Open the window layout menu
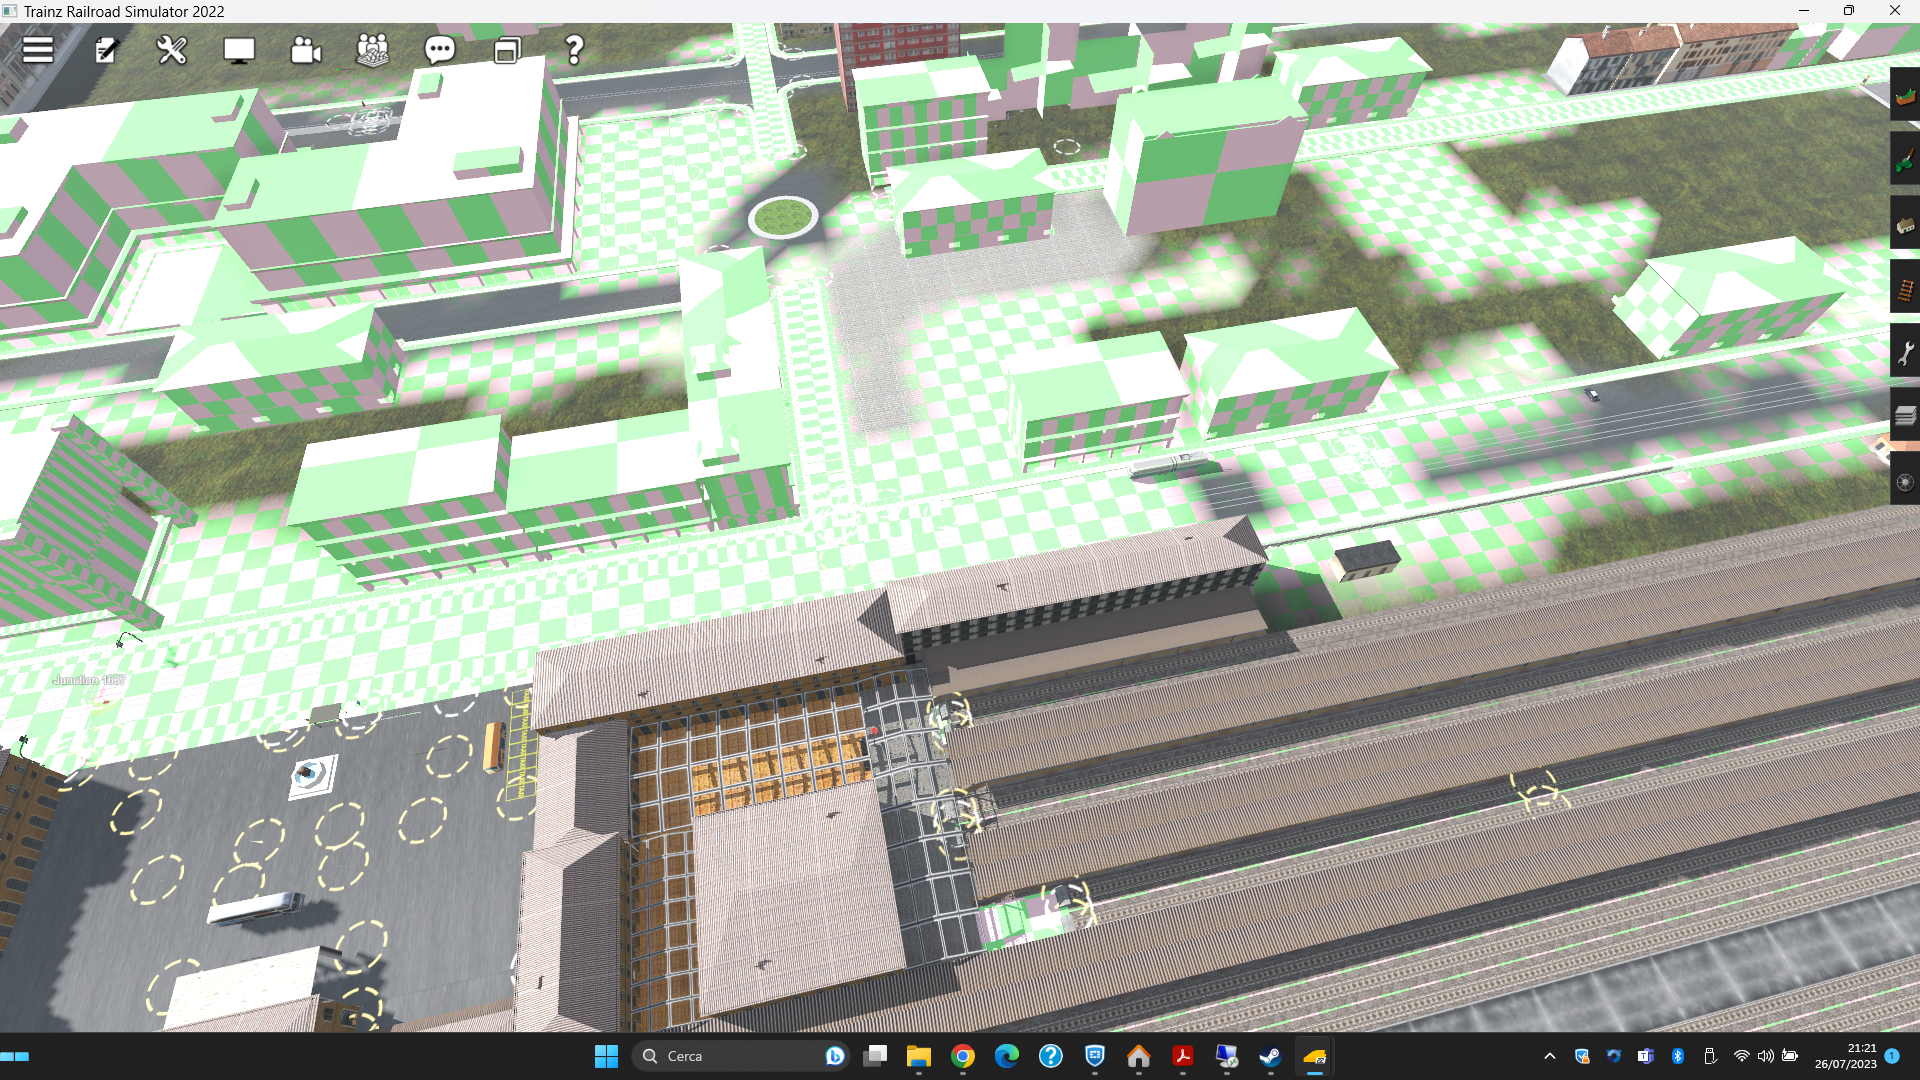 [x=507, y=50]
